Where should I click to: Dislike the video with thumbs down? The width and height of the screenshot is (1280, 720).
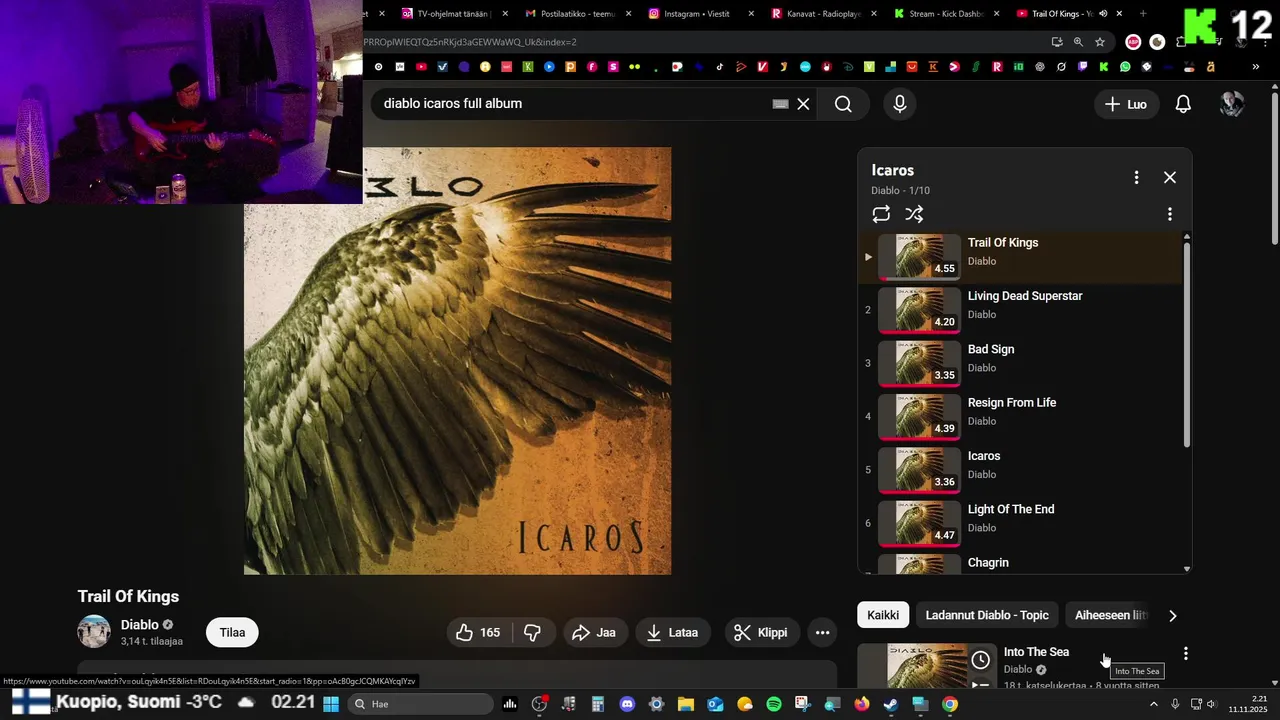(x=533, y=632)
